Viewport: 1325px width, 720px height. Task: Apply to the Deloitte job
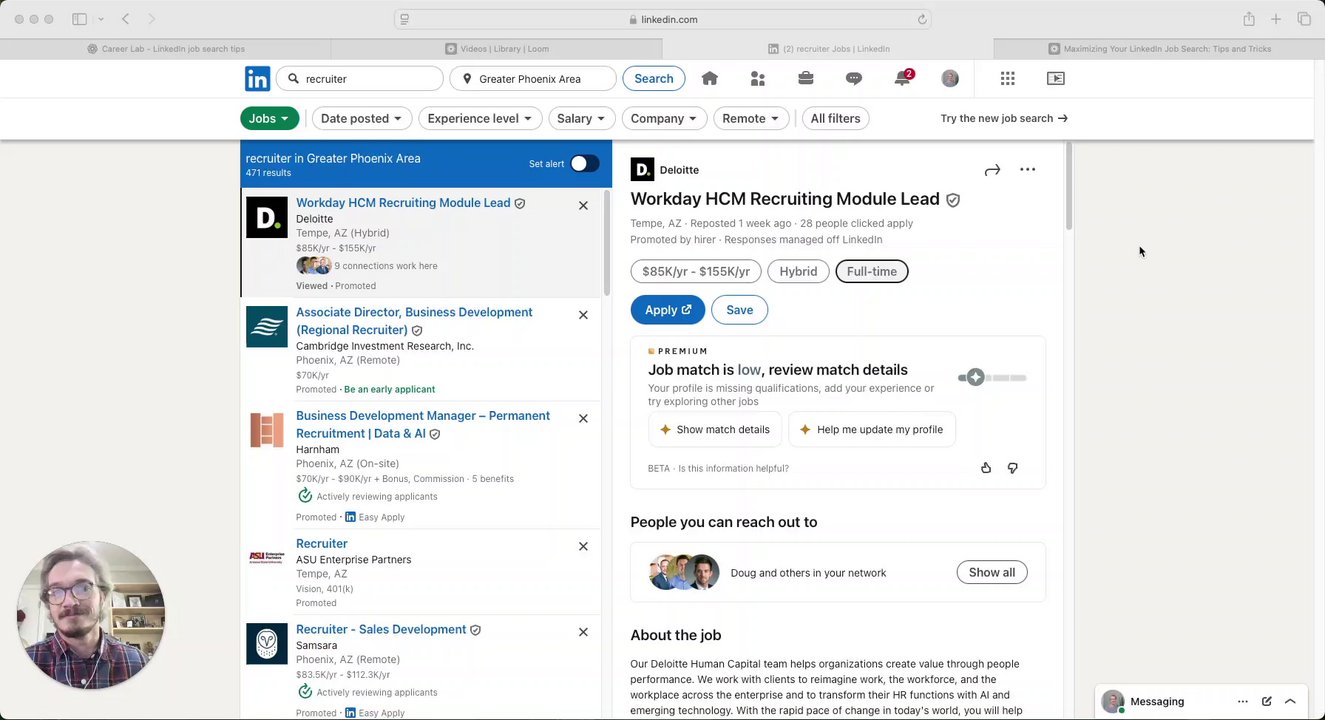668,310
